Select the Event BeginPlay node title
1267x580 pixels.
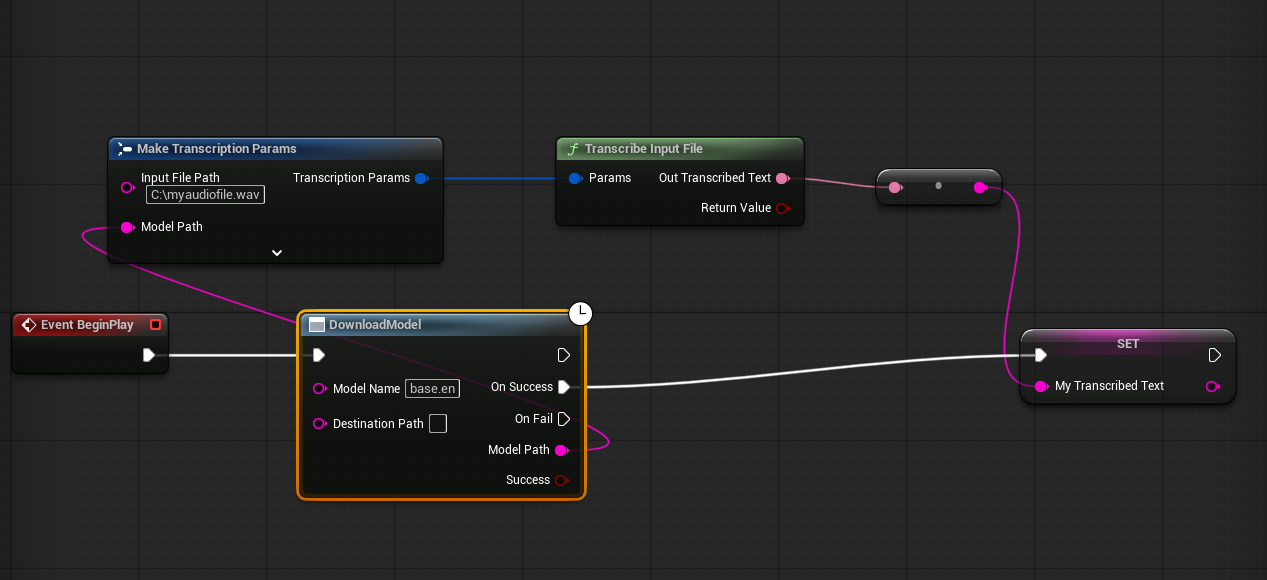click(x=87, y=325)
